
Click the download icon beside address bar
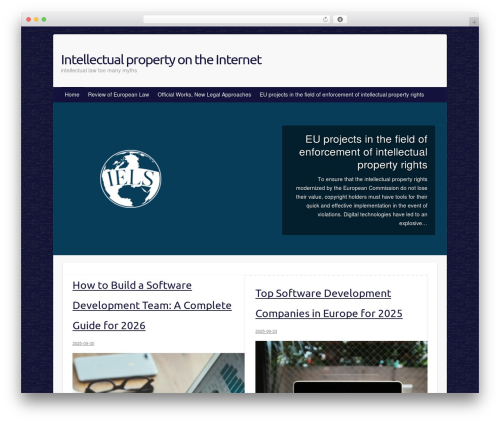coord(340,19)
